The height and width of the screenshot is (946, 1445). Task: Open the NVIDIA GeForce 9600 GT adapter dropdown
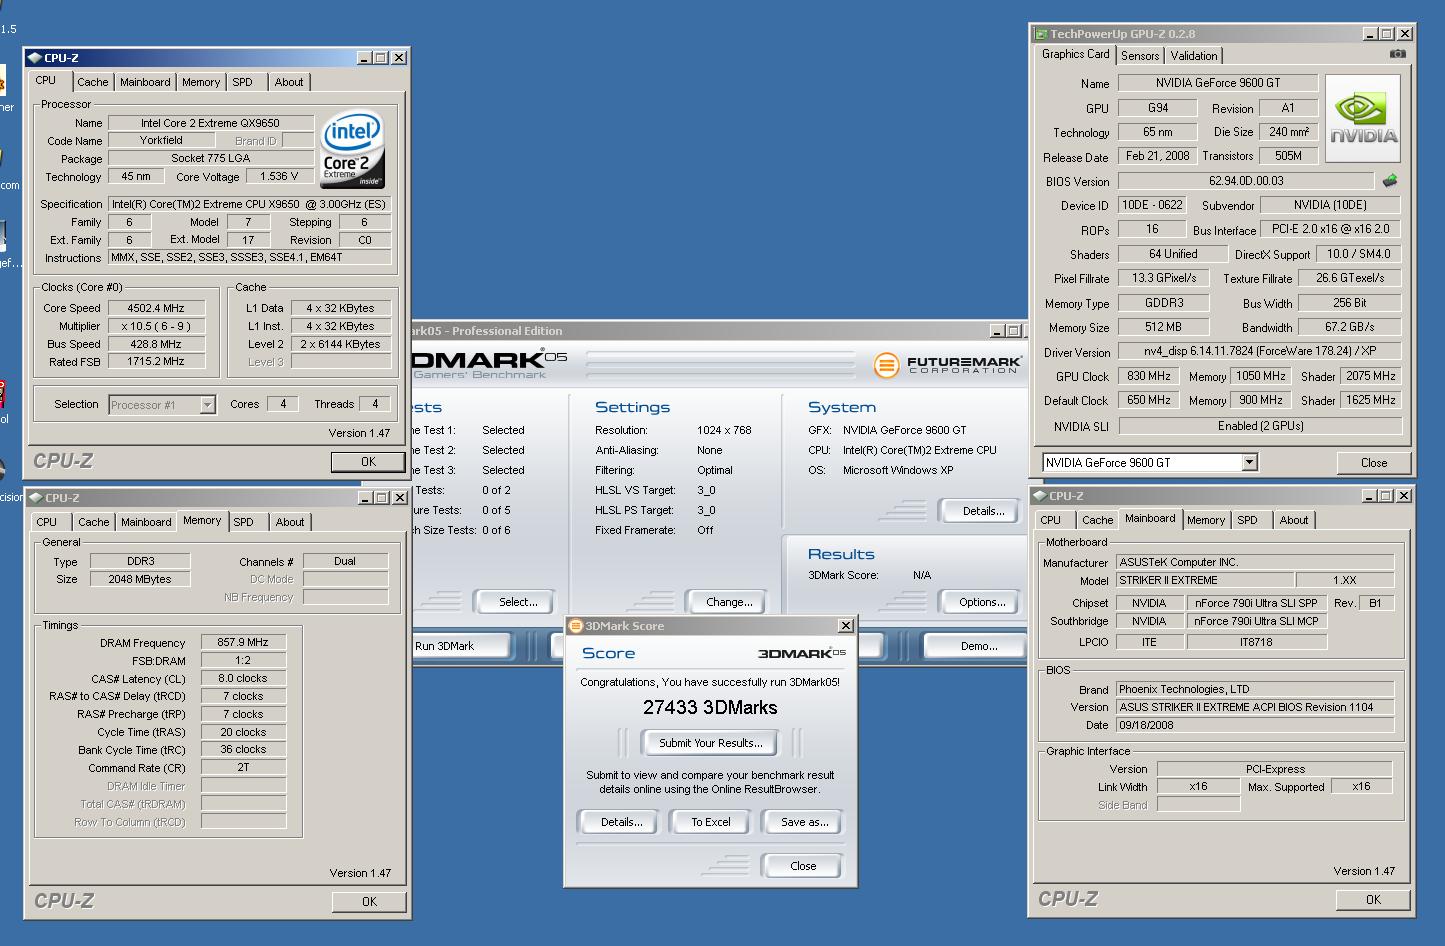pyautogui.click(x=1249, y=462)
